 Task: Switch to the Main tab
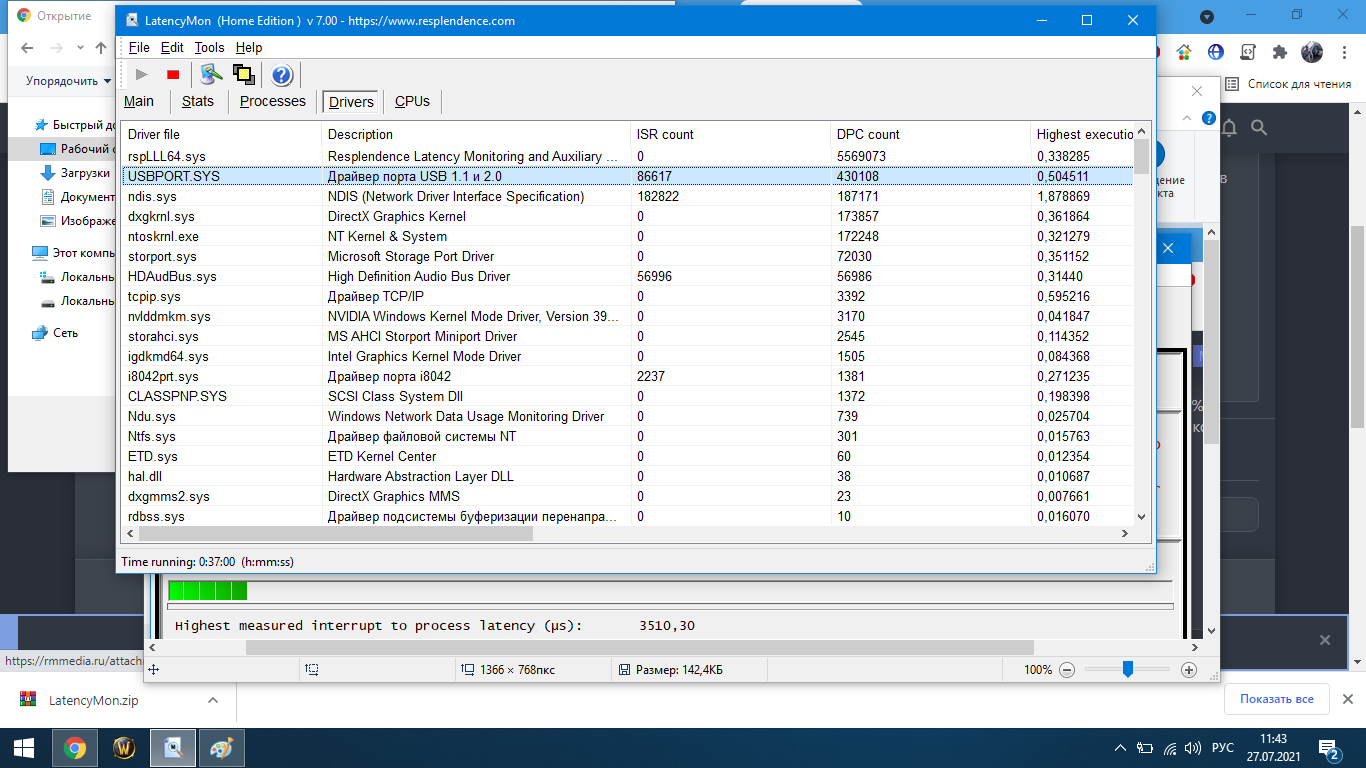point(139,101)
